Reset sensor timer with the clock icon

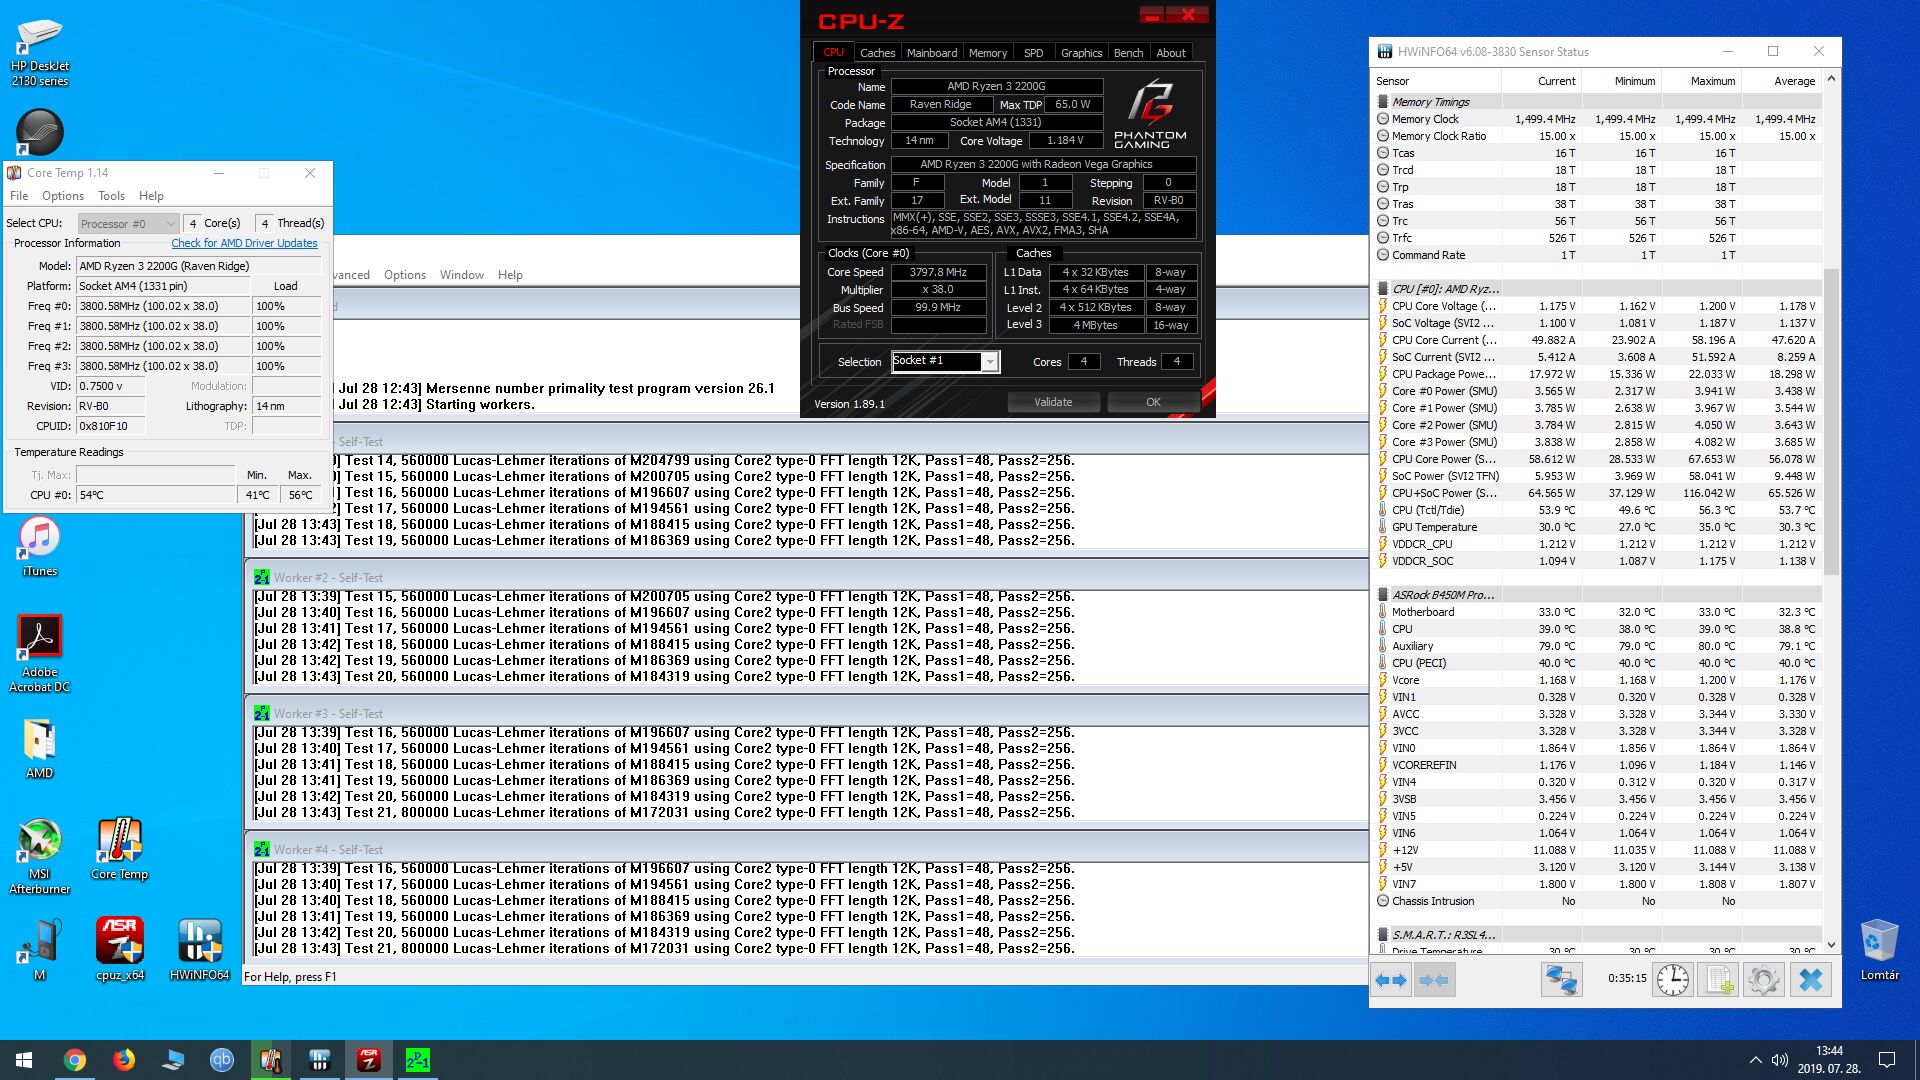coord(1672,980)
